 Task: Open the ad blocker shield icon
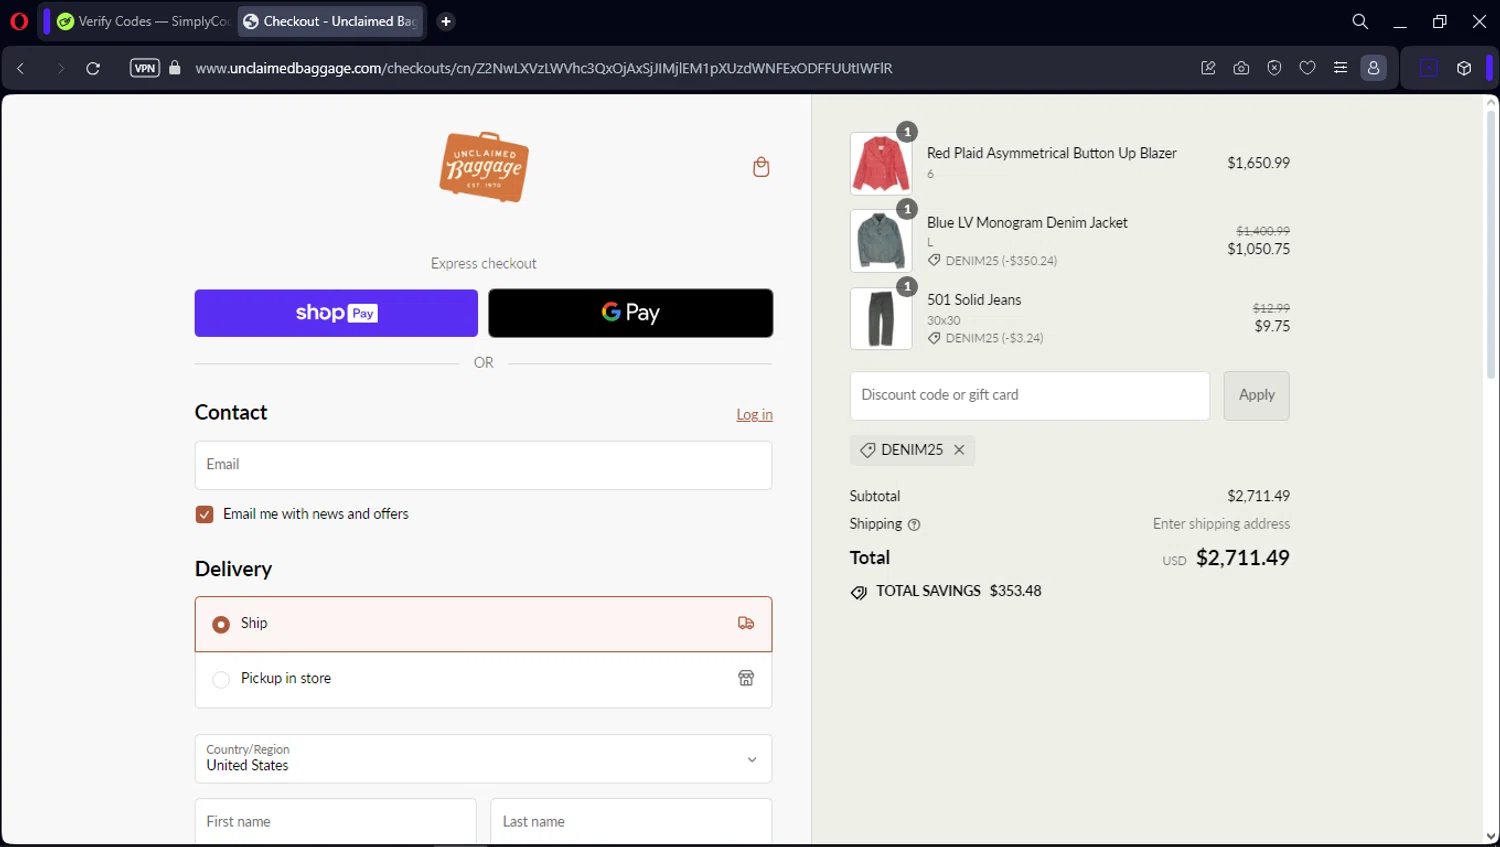(x=1274, y=68)
